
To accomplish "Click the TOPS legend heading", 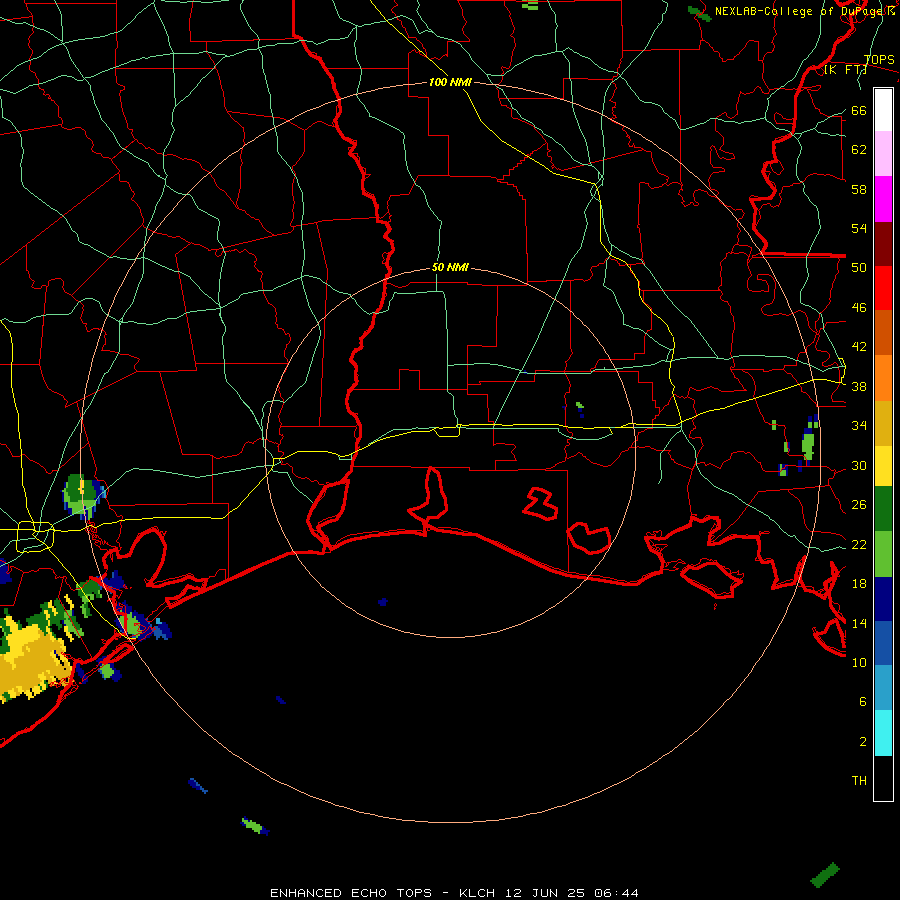I will (879, 59).
